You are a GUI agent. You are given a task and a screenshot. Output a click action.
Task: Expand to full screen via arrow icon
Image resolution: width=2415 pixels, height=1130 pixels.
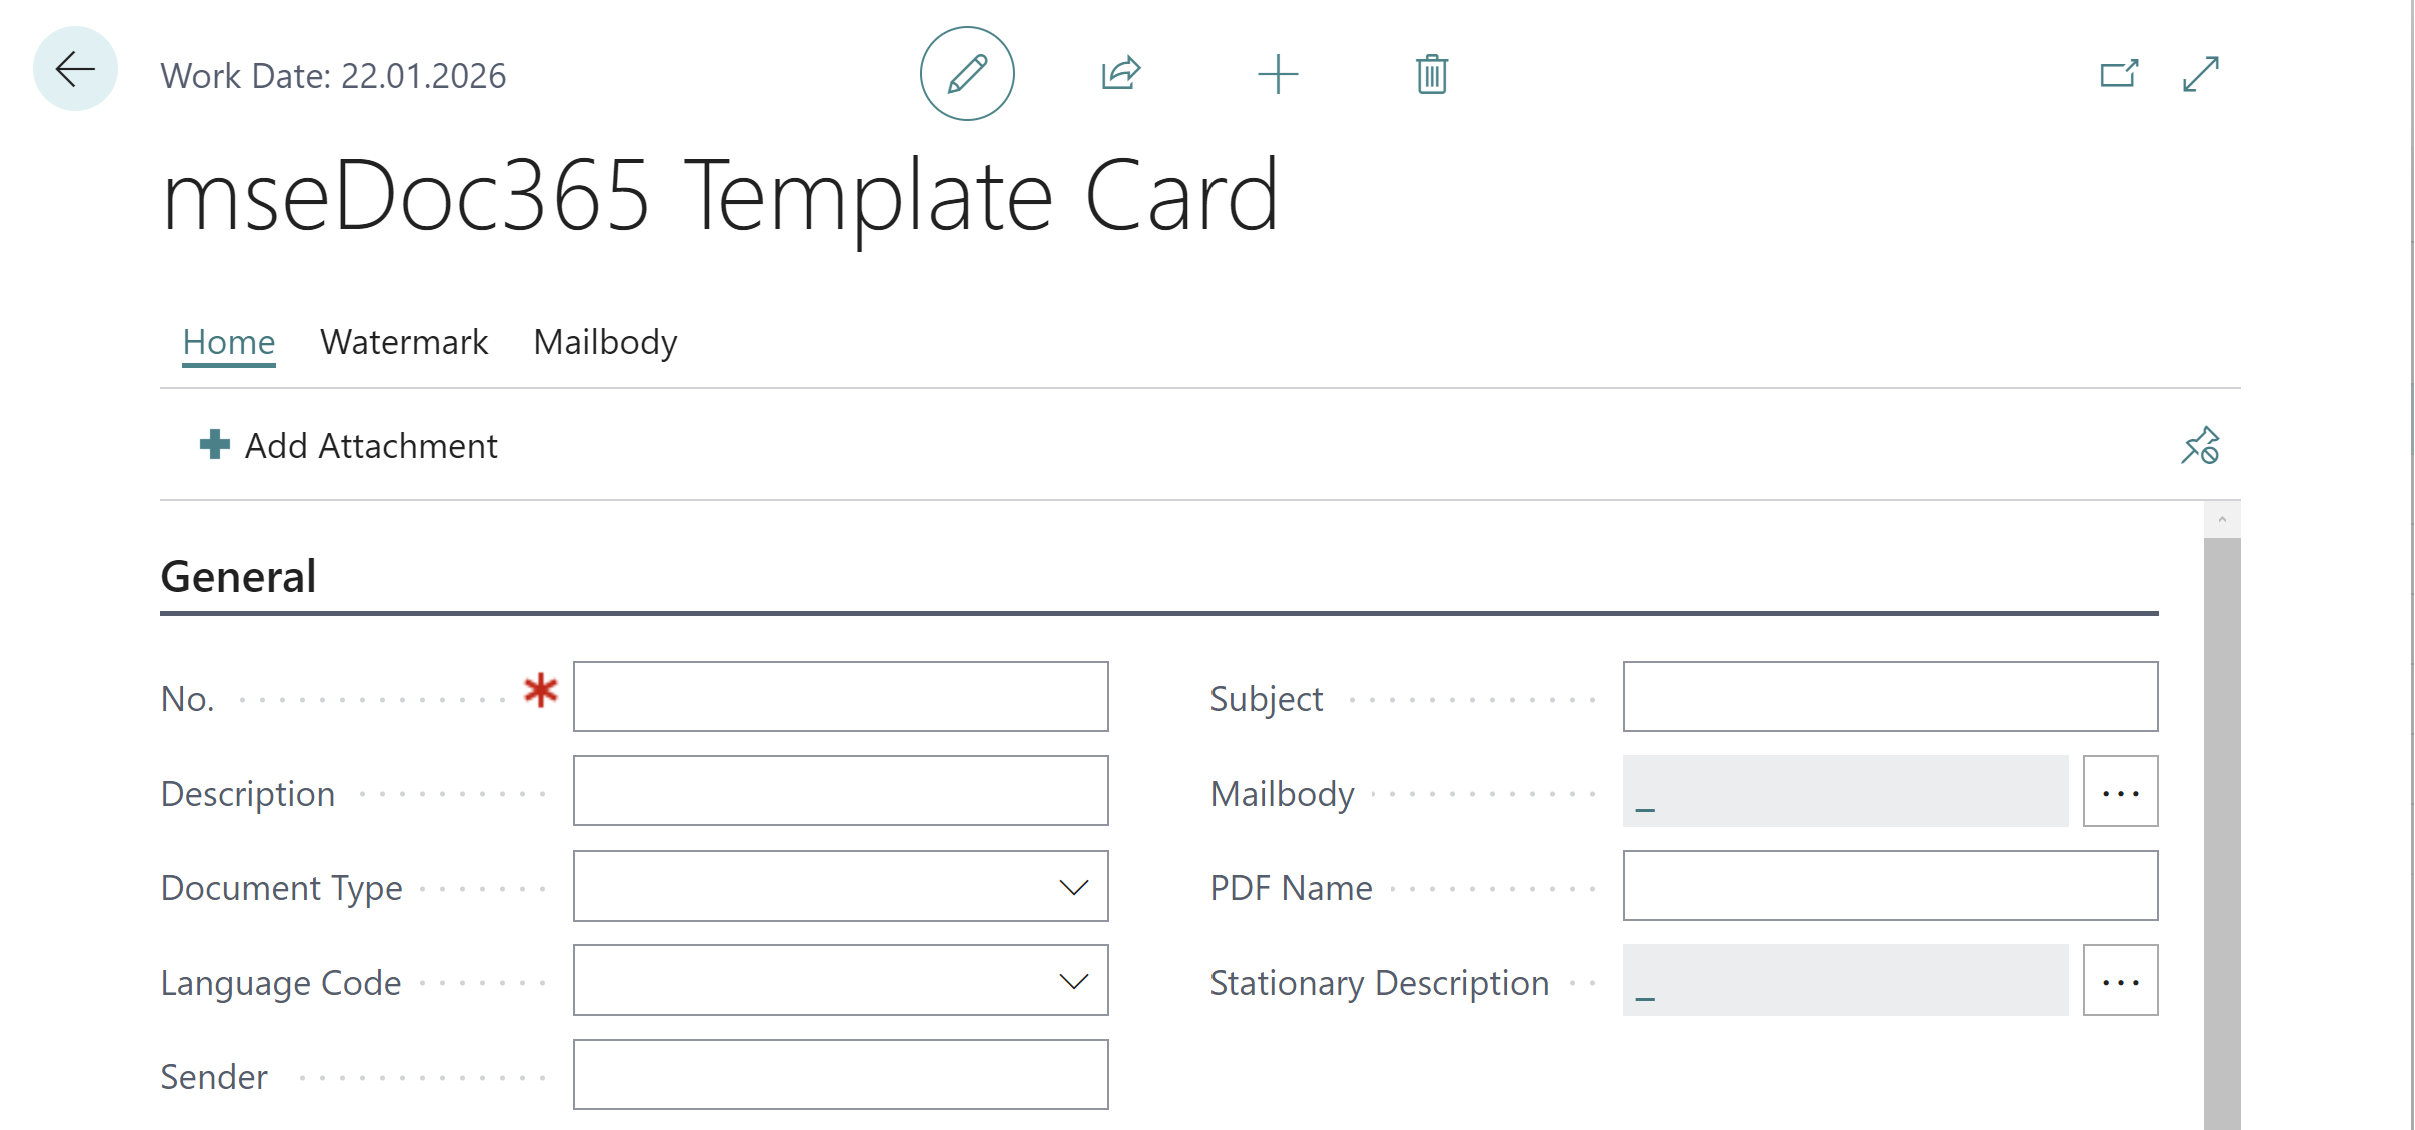coord(2201,73)
